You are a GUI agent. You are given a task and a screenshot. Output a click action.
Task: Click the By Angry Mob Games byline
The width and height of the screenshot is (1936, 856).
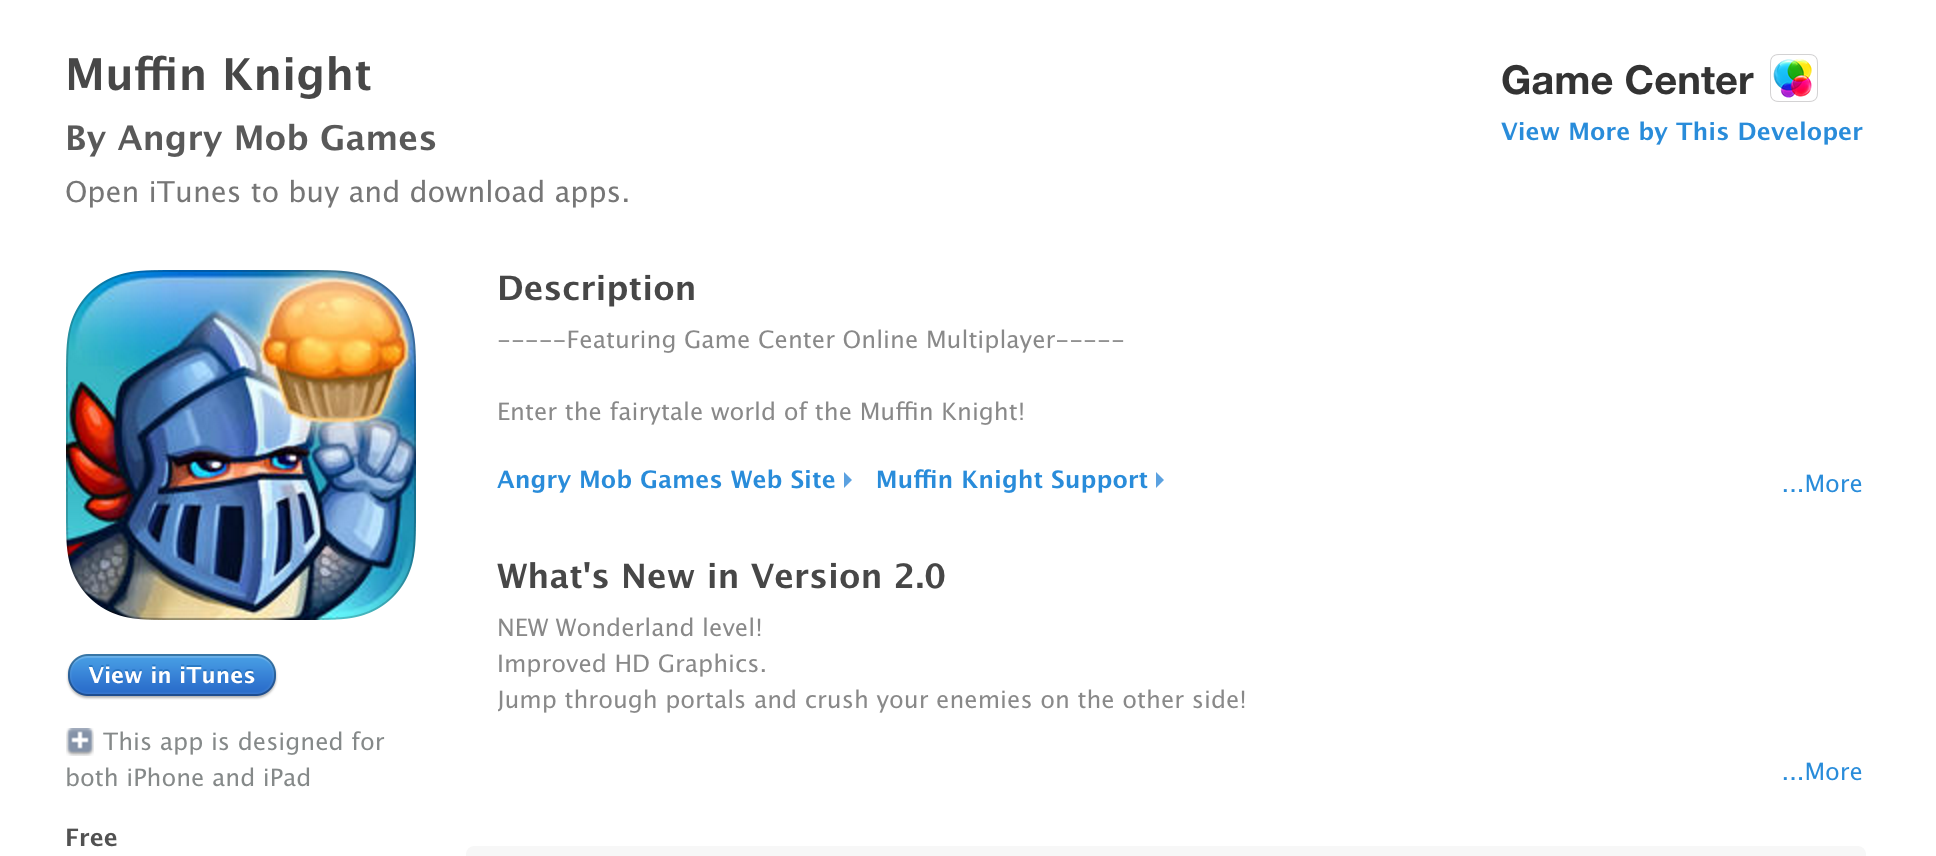[251, 139]
